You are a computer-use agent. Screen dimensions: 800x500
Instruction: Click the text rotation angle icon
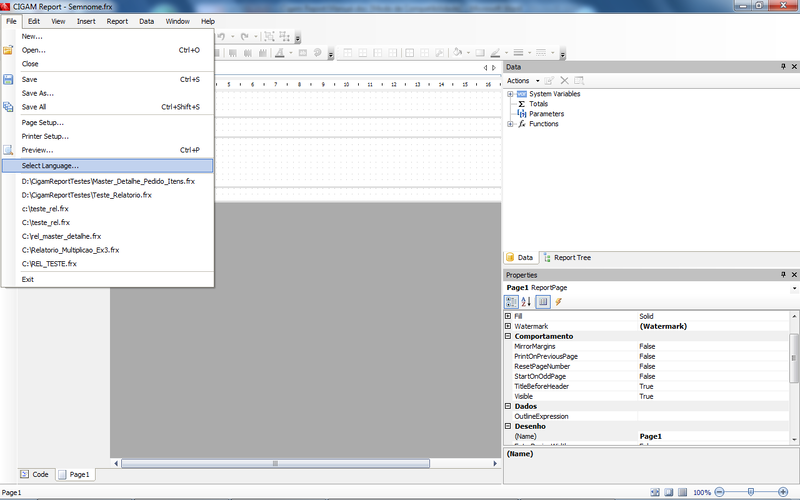317,53
